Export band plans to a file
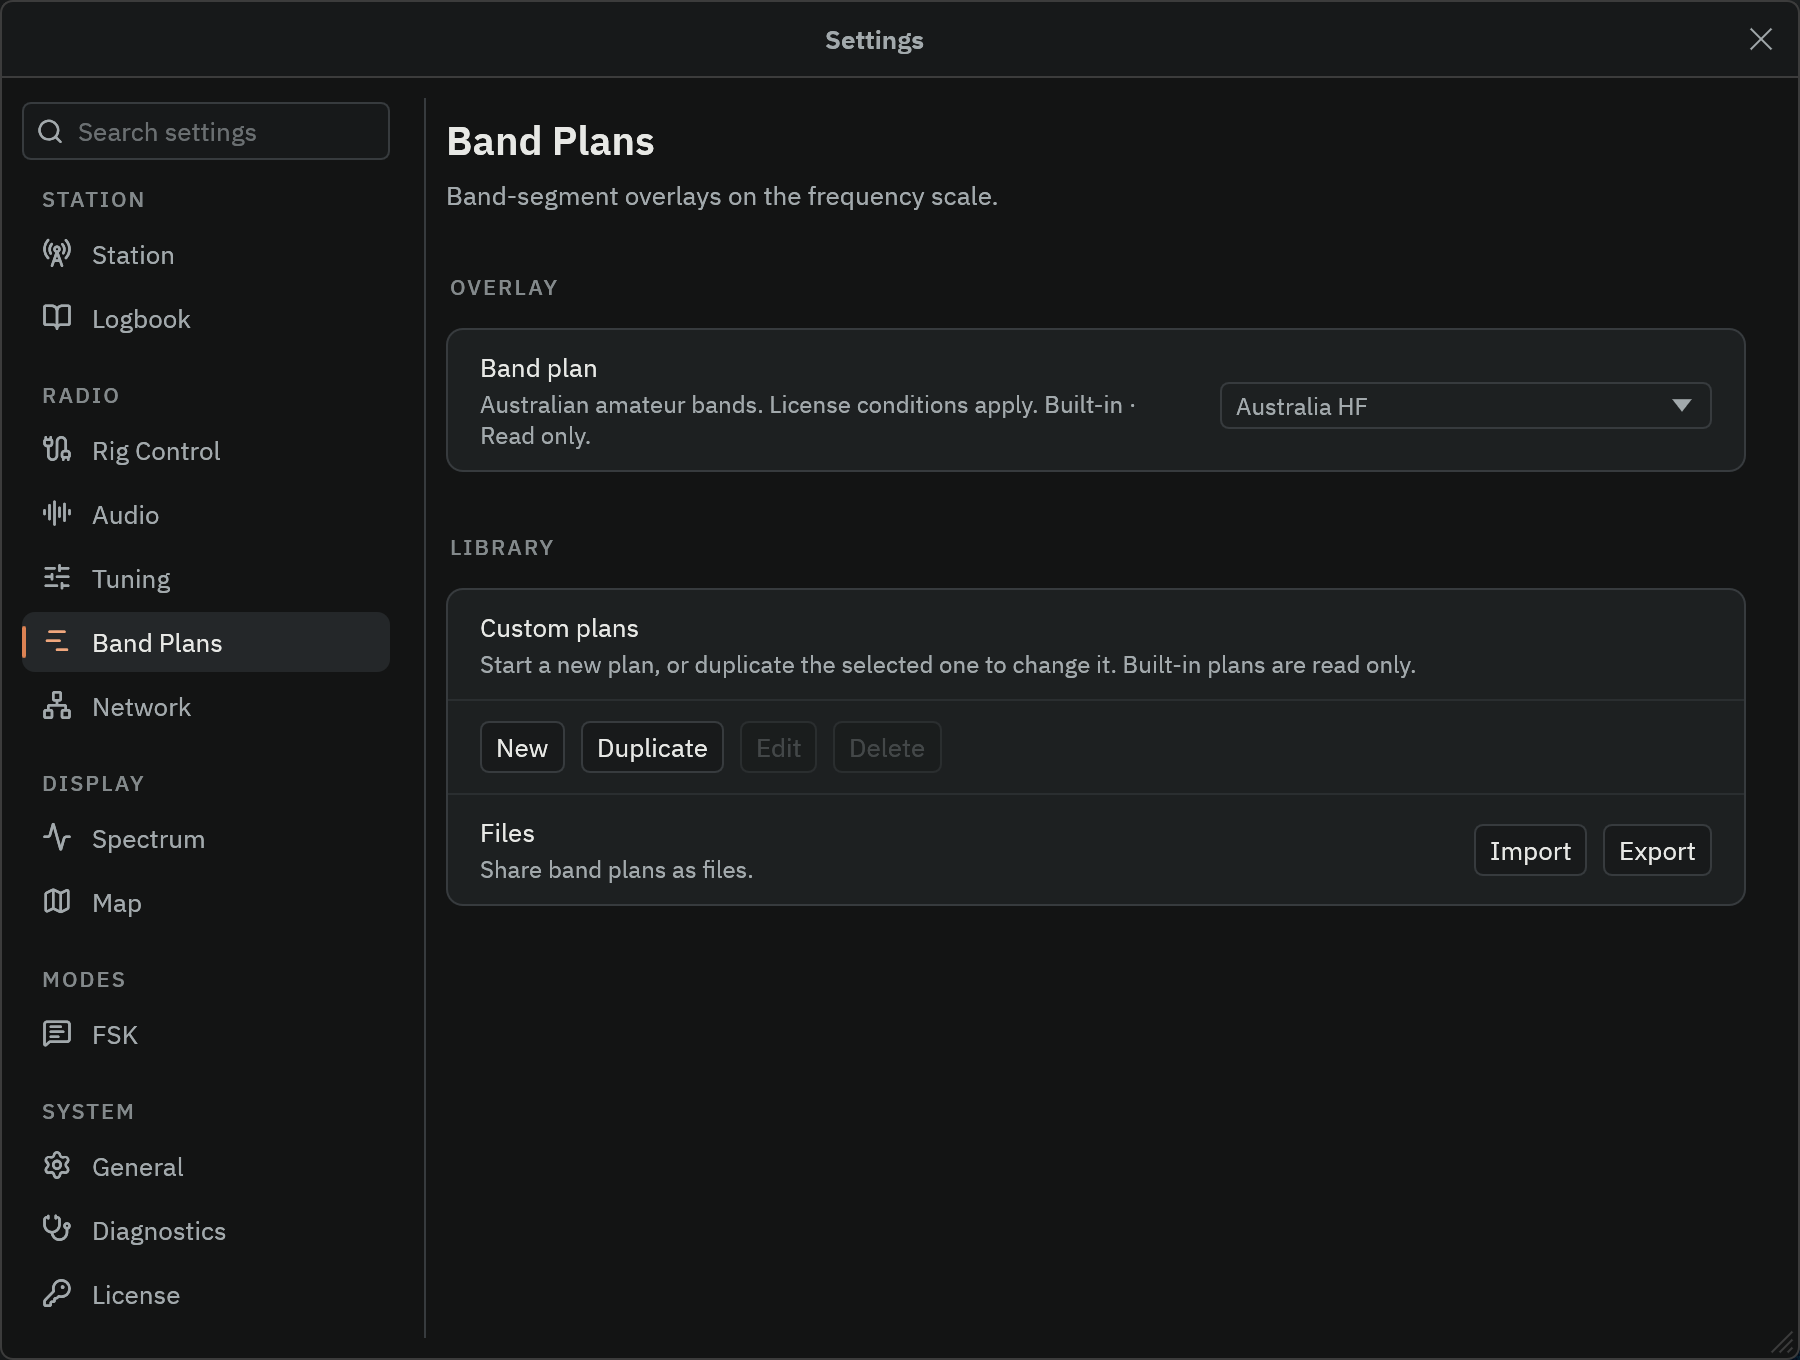 [1657, 851]
